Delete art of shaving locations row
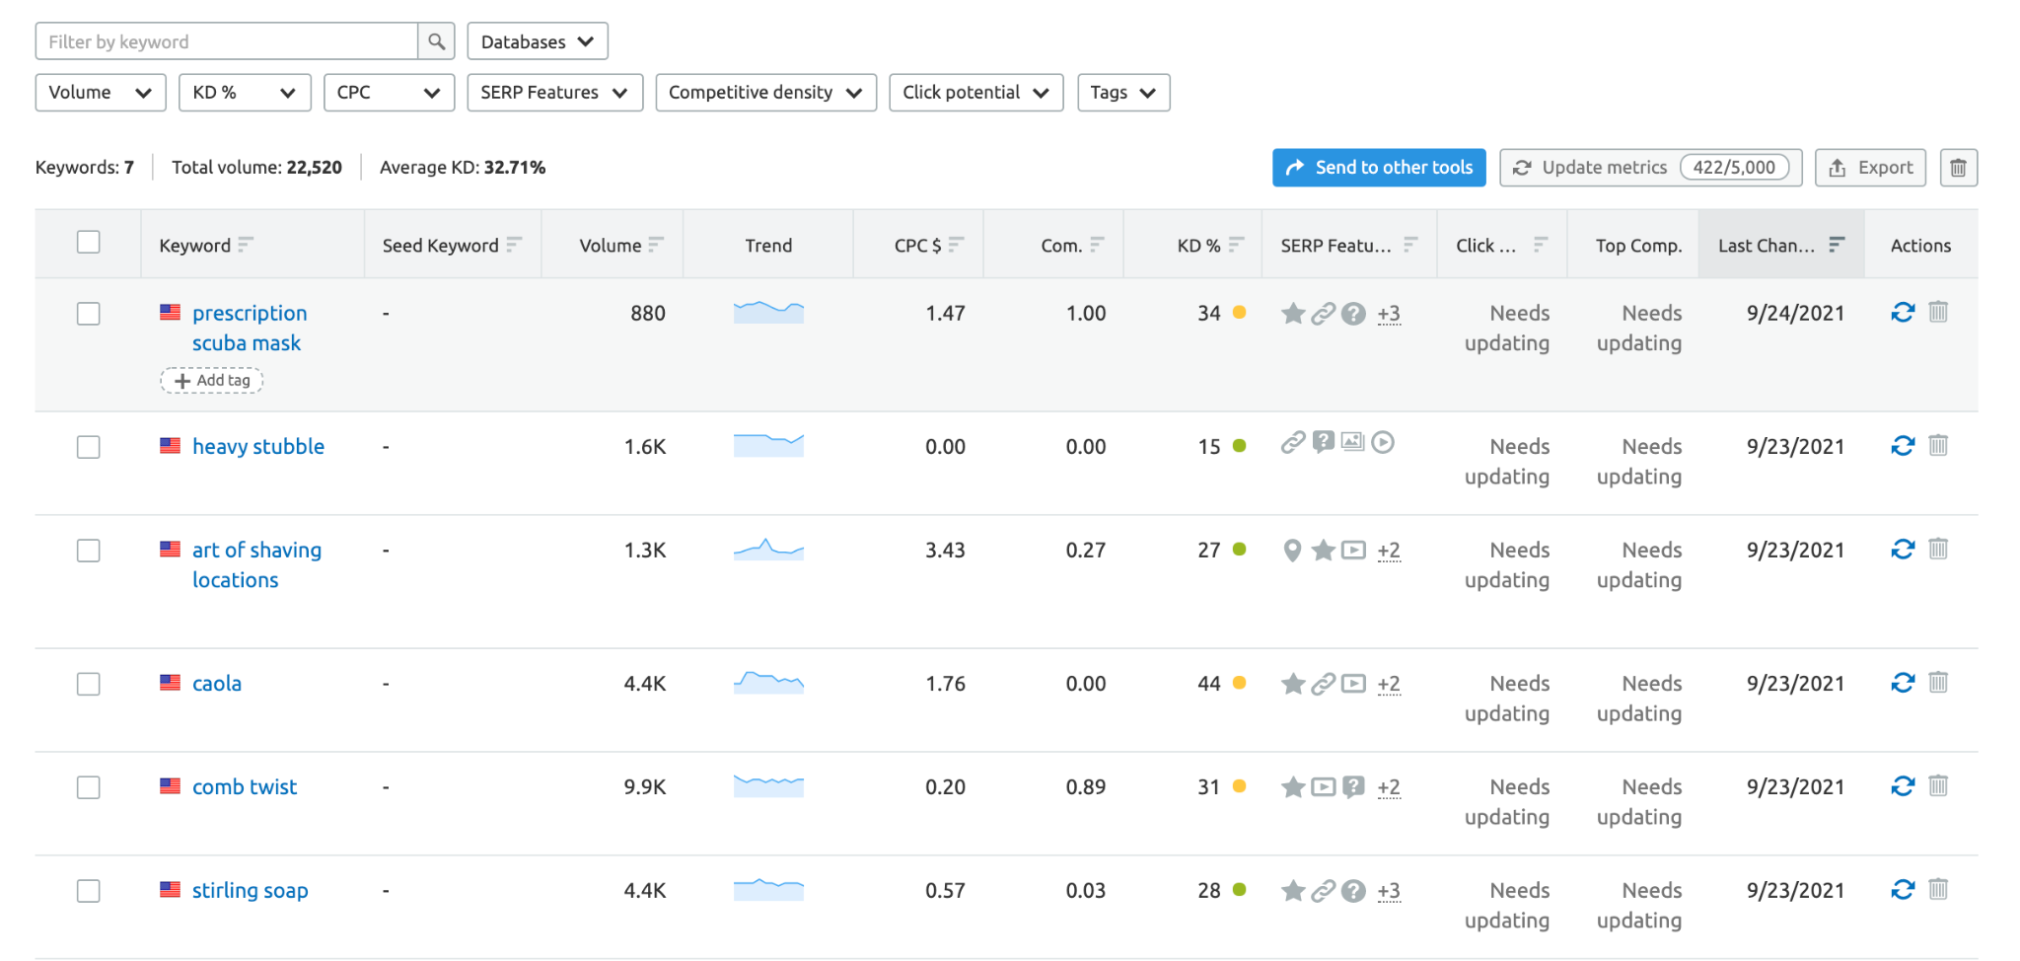The height and width of the screenshot is (961, 2020). coord(1938,548)
